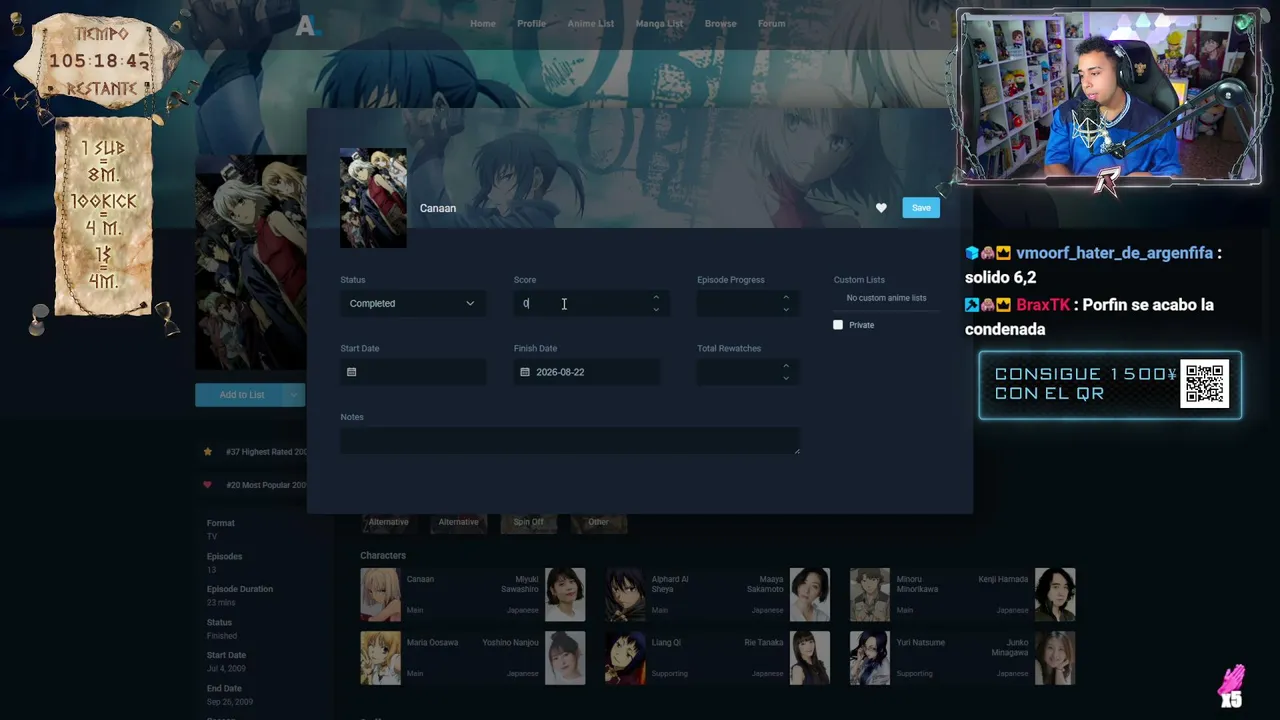Increment Episode Progress with the up arrow
This screenshot has height=720, width=1280.
click(786, 297)
